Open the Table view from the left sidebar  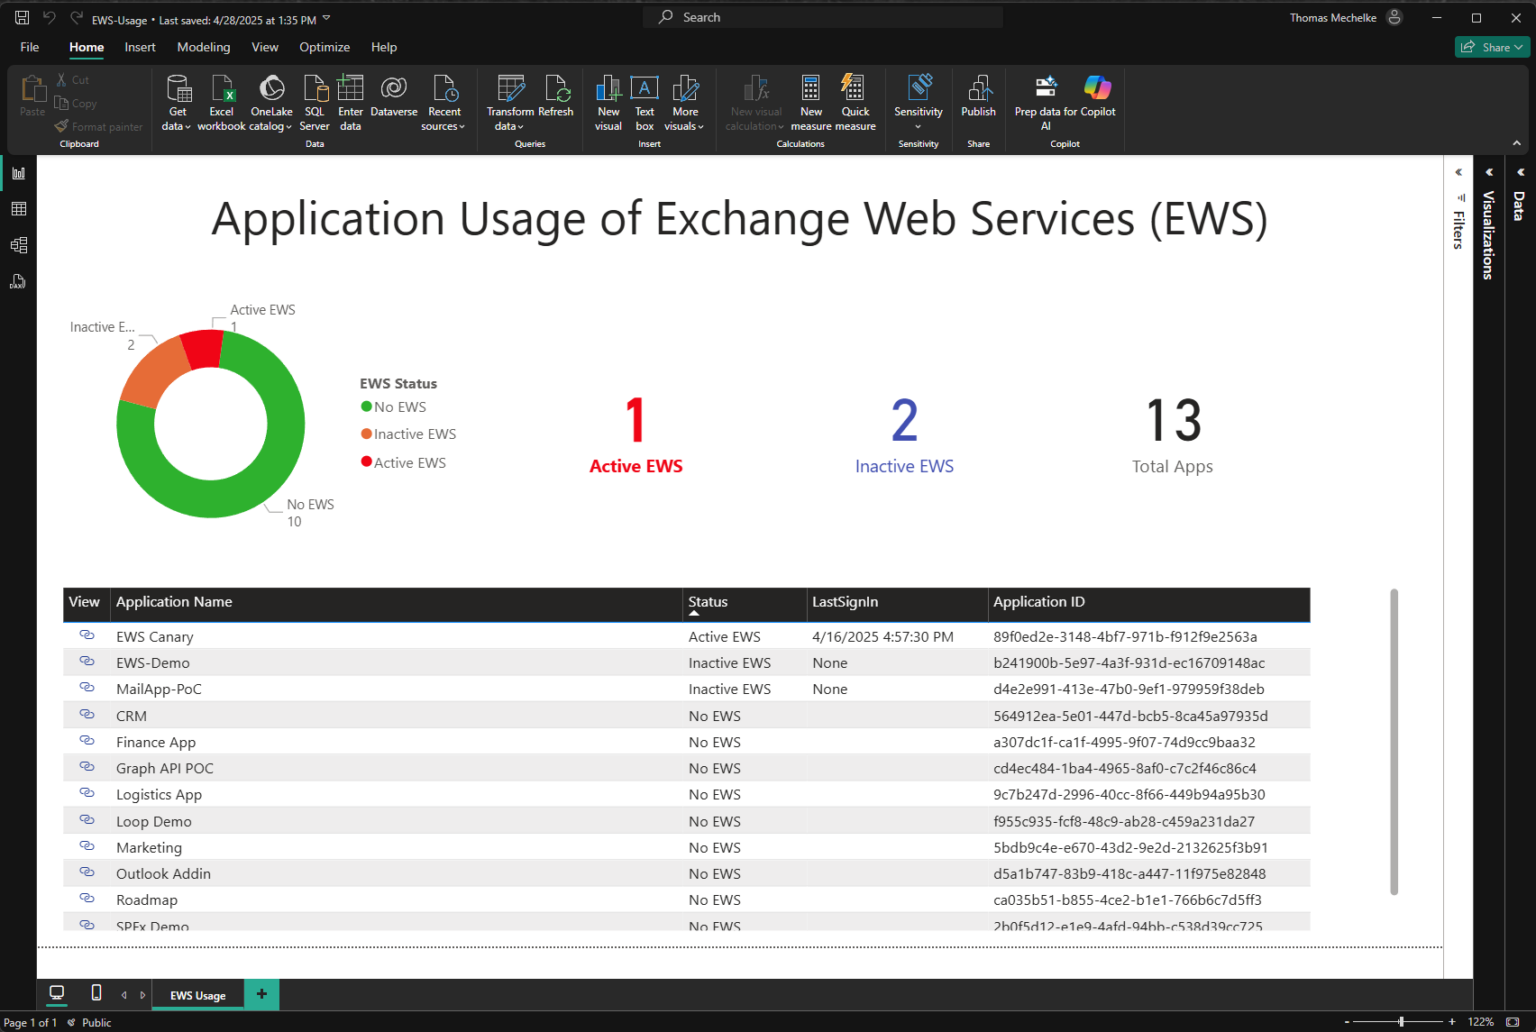pos(17,208)
